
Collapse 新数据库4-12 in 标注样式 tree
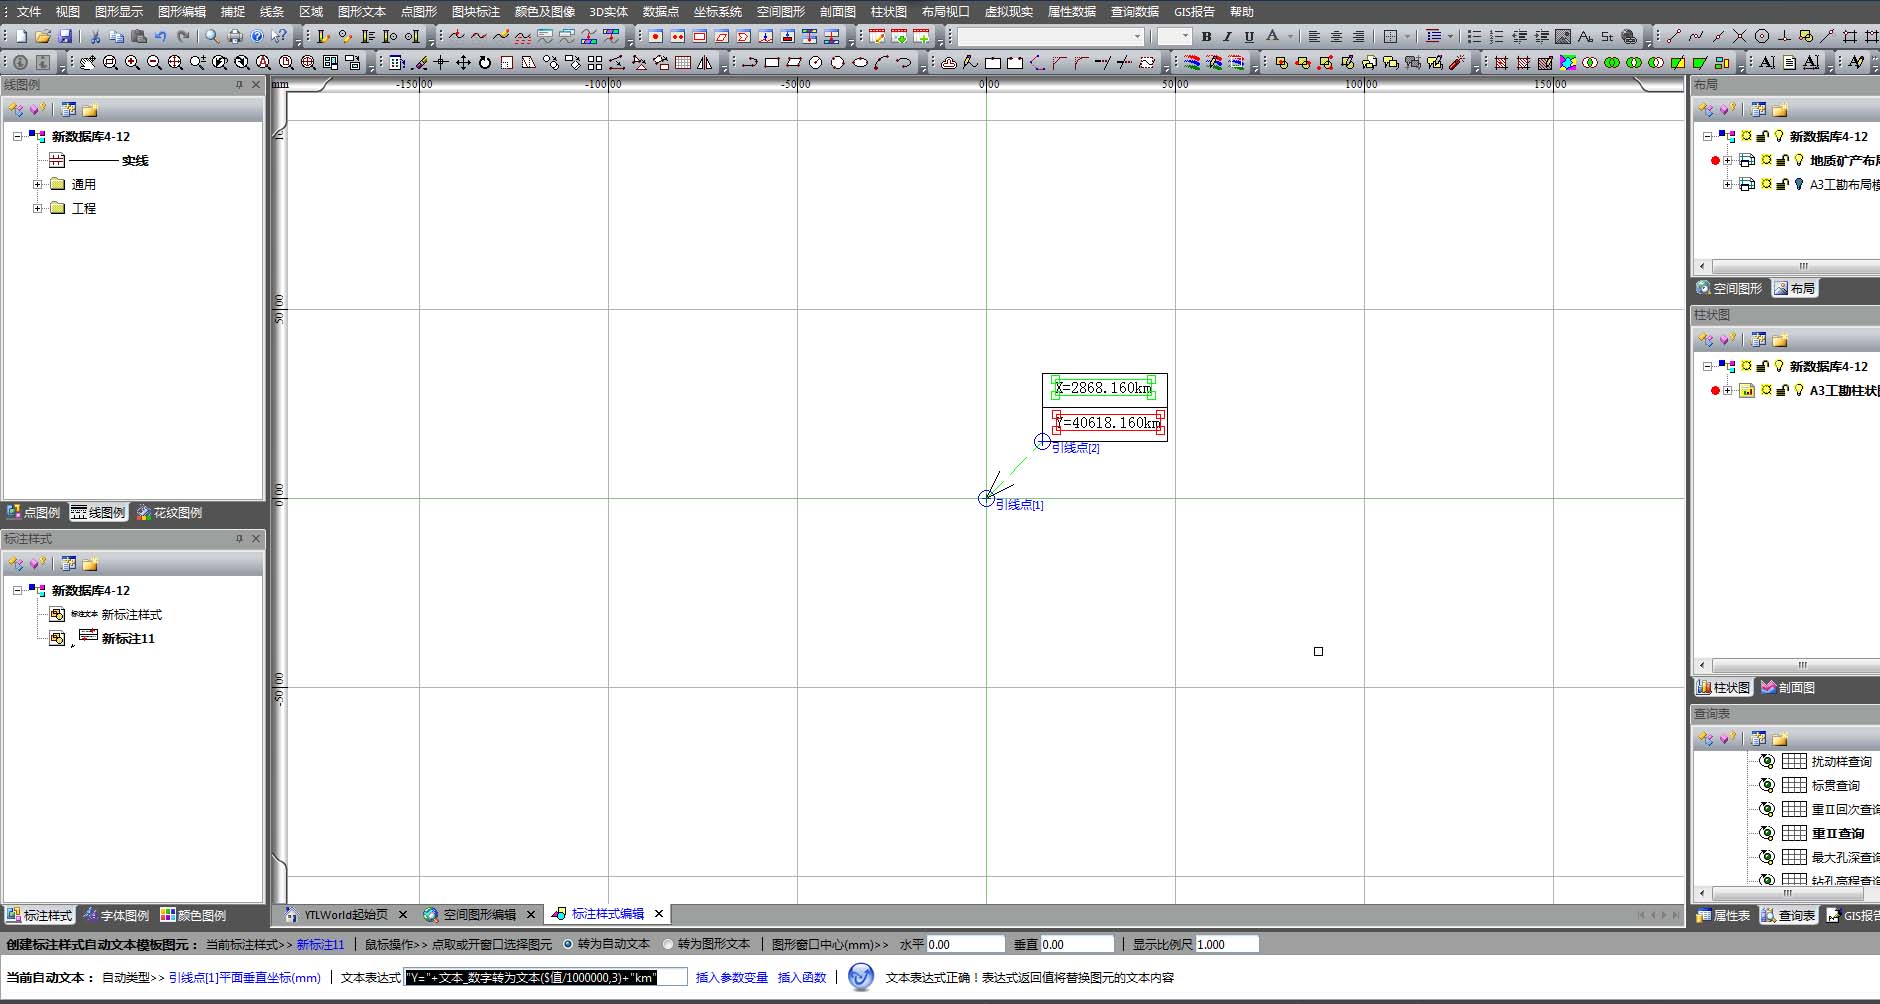(17, 590)
